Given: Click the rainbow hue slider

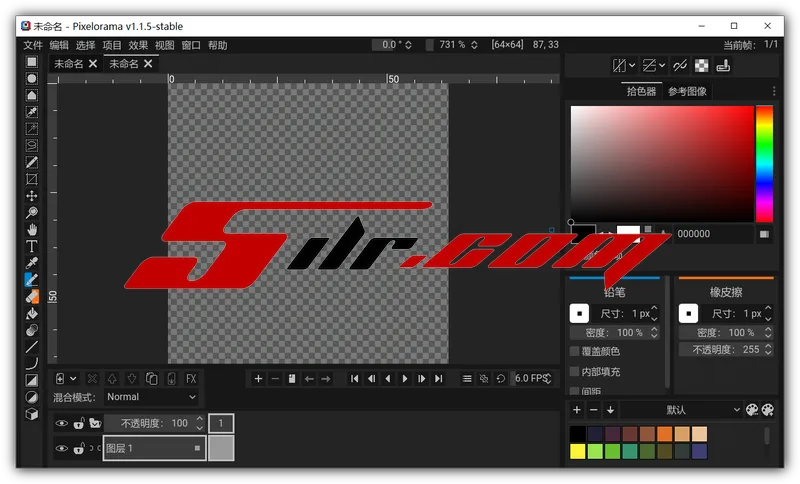Looking at the screenshot, I should (764, 164).
